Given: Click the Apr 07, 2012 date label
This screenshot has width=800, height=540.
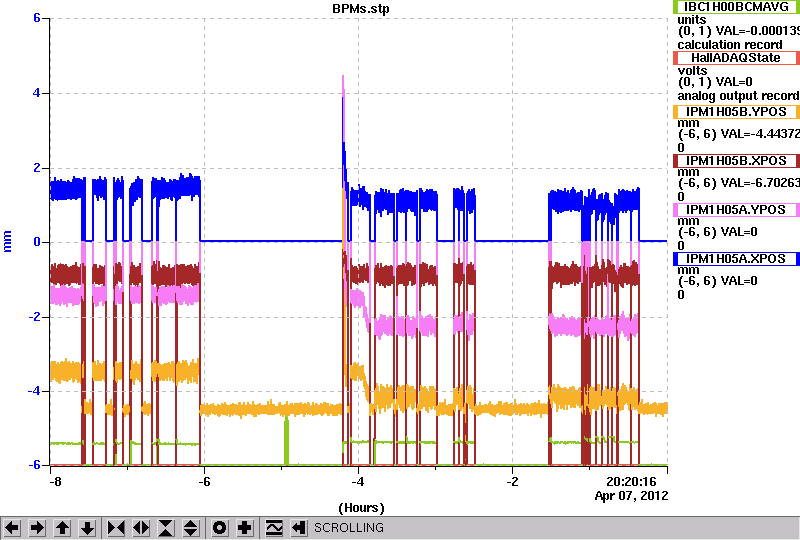Looking at the screenshot, I should point(631,496).
